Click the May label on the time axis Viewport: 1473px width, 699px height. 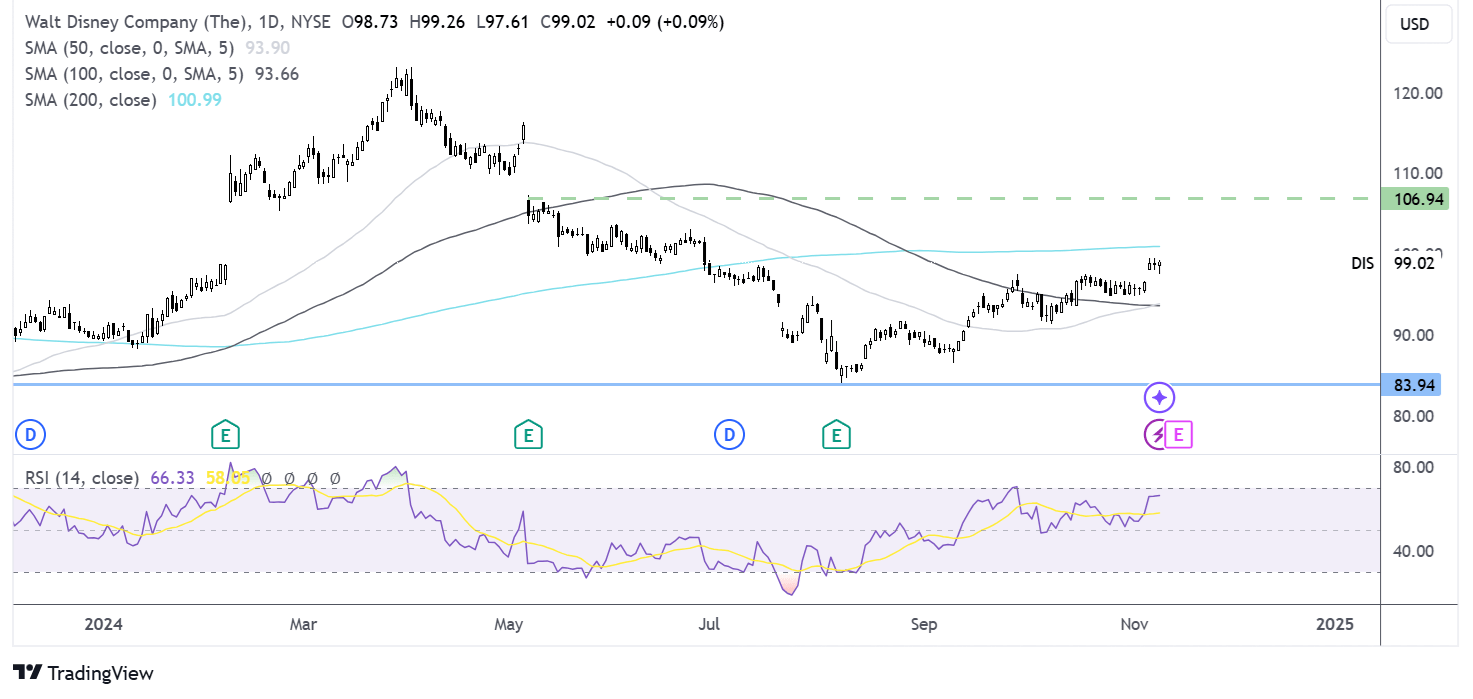point(509,624)
